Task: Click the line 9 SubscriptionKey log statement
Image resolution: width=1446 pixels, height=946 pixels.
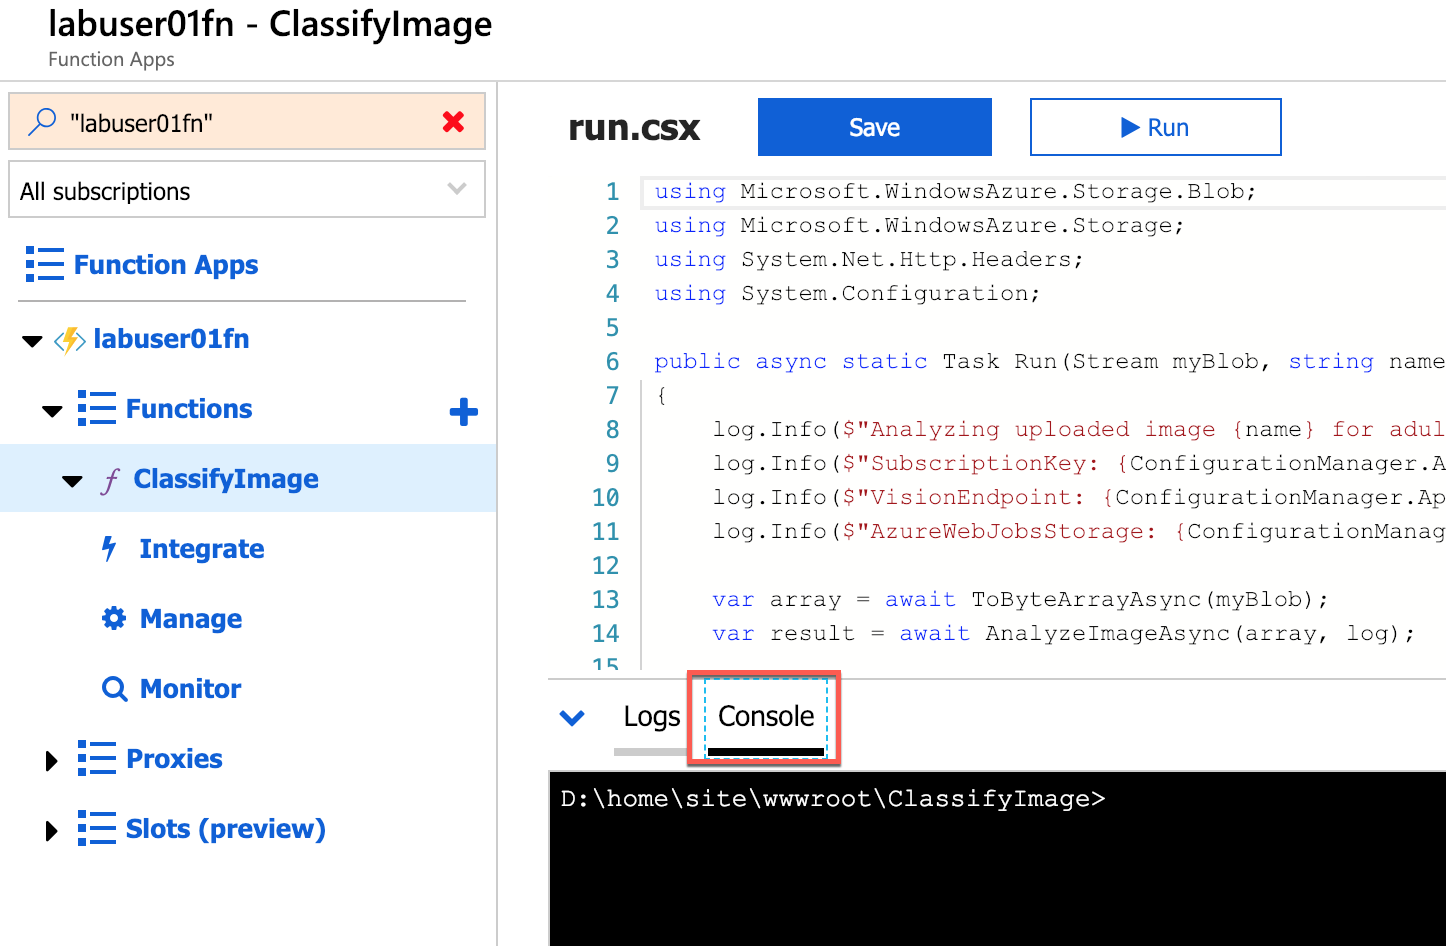Action: pos(1078,463)
